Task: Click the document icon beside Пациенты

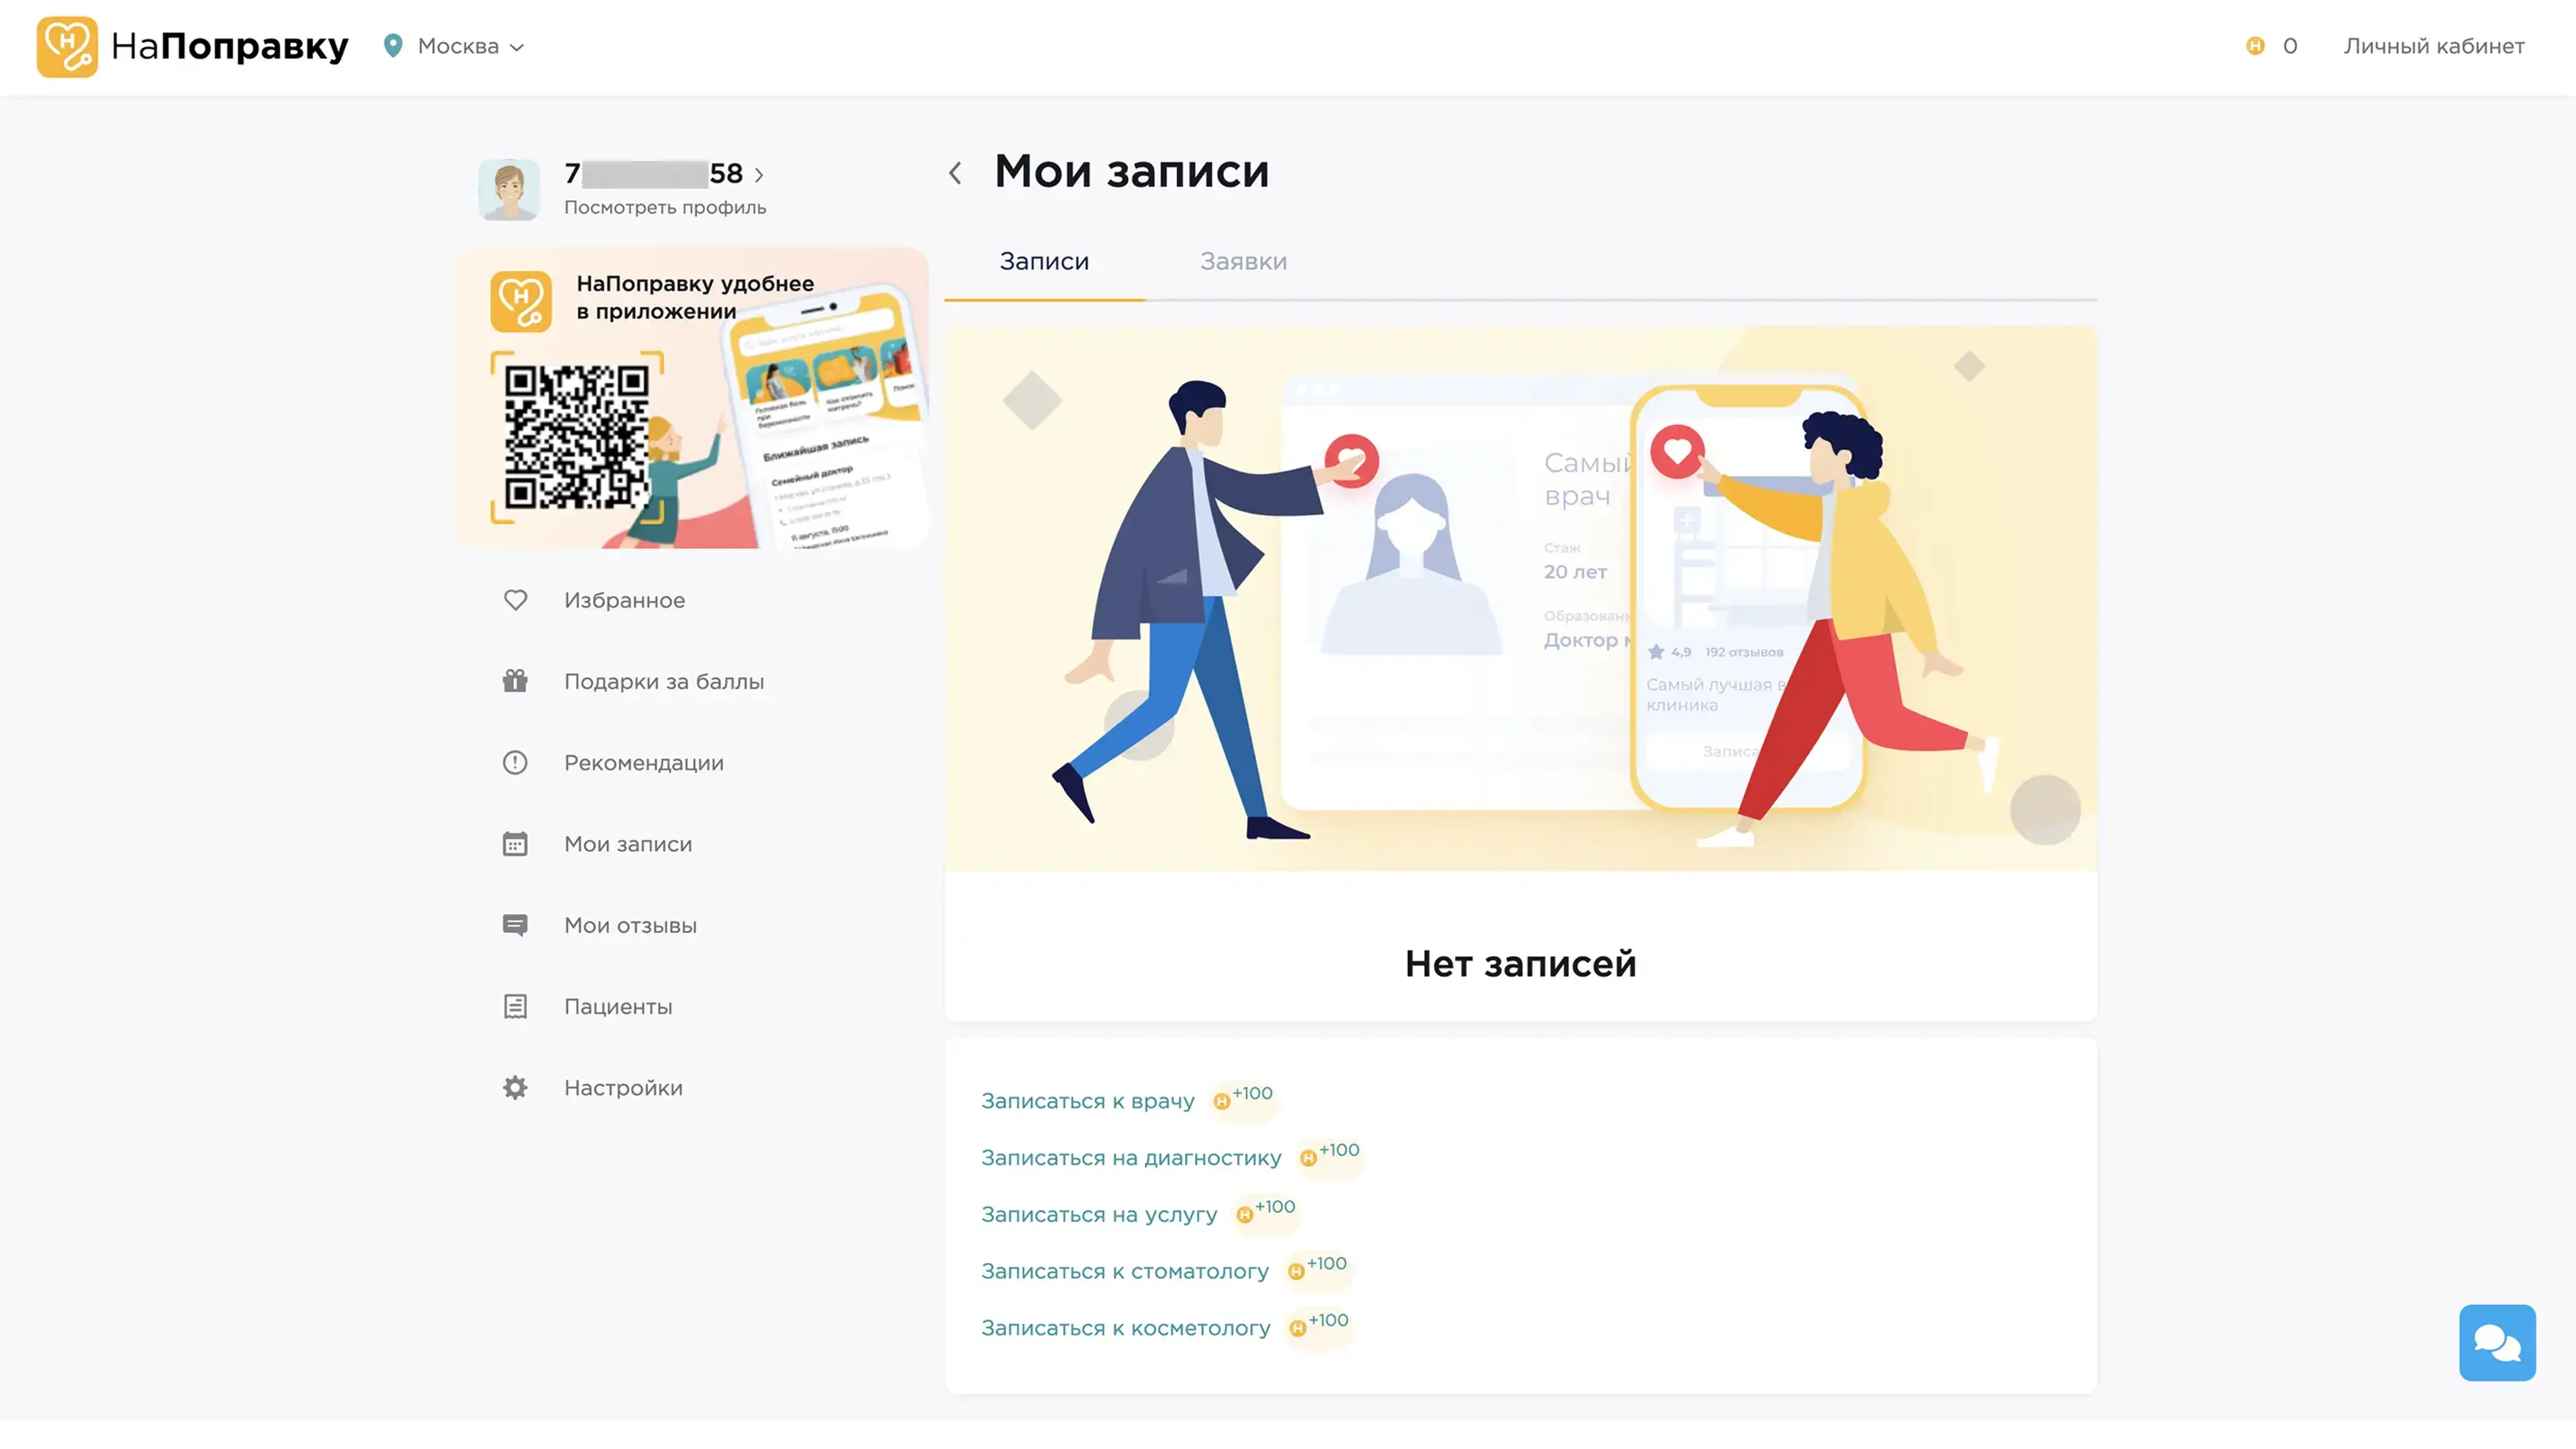Action: click(x=515, y=1006)
